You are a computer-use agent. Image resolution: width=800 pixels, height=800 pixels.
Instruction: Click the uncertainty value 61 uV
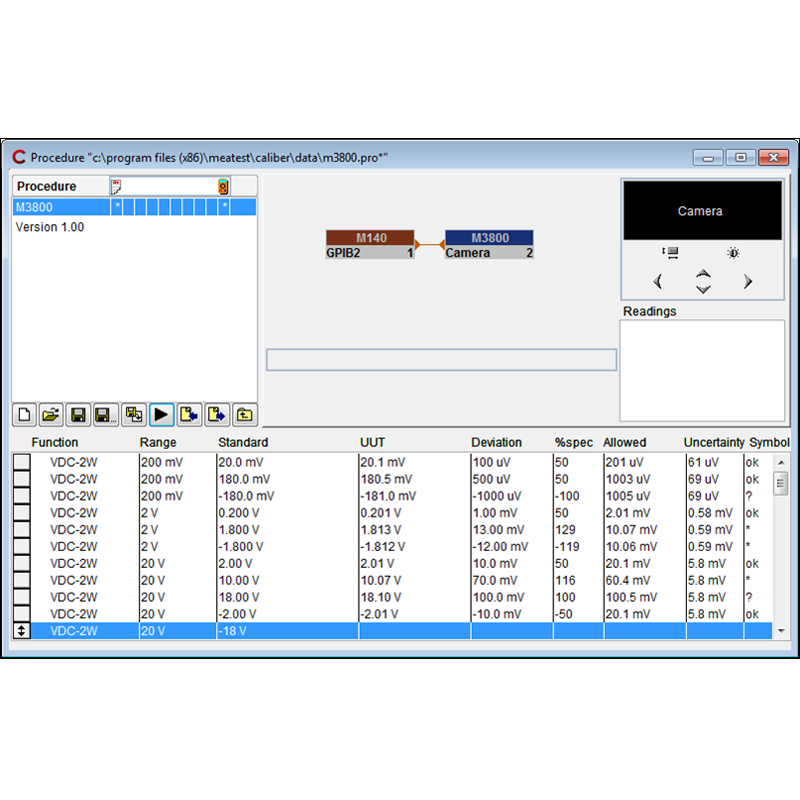tap(703, 462)
